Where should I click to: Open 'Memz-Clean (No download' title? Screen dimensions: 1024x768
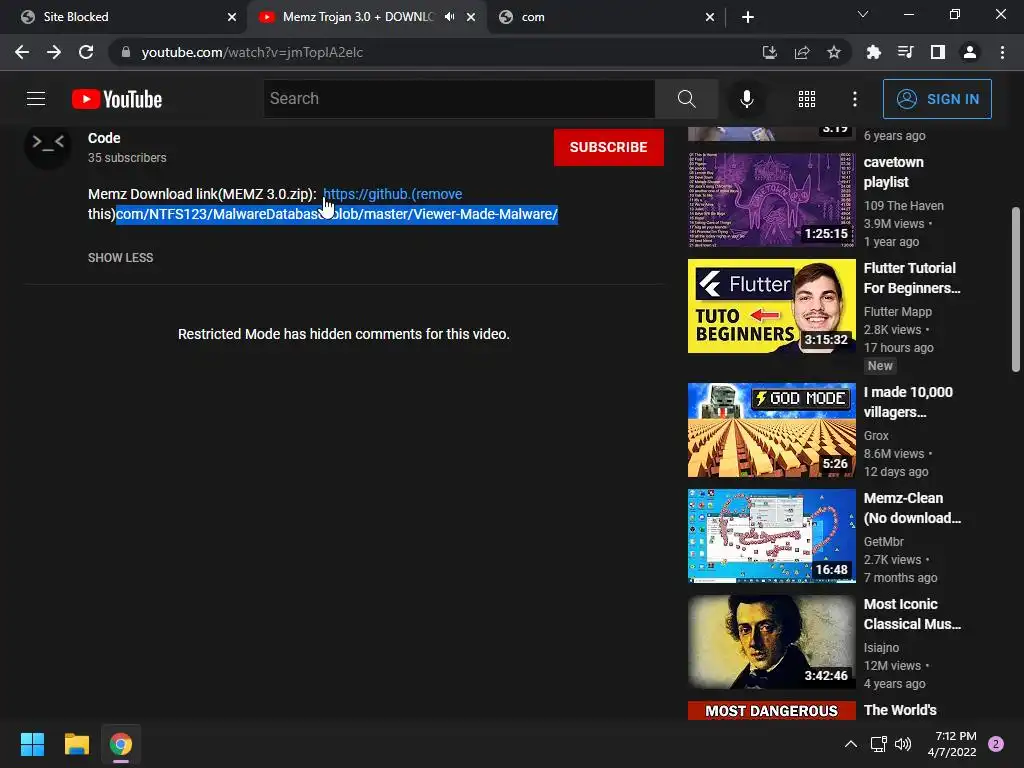912,507
